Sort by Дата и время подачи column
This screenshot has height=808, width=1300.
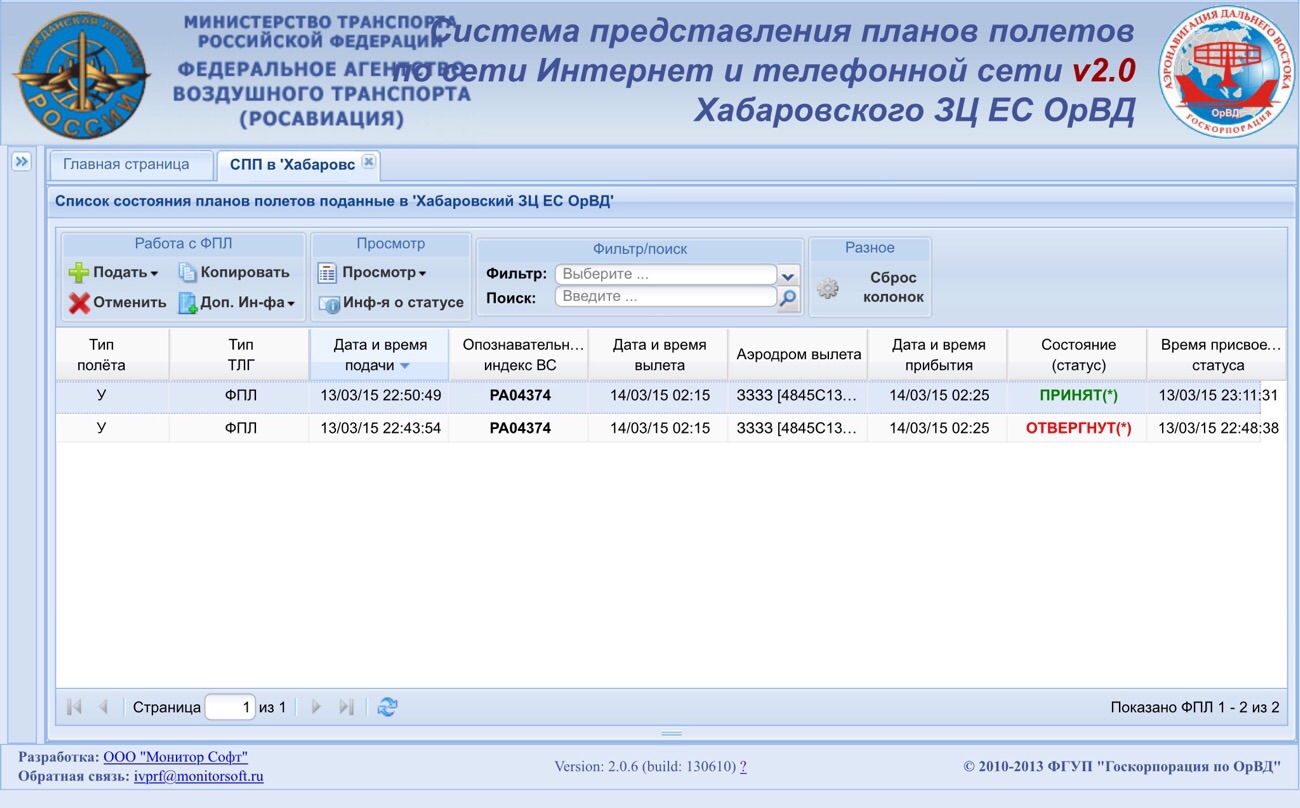(x=379, y=355)
